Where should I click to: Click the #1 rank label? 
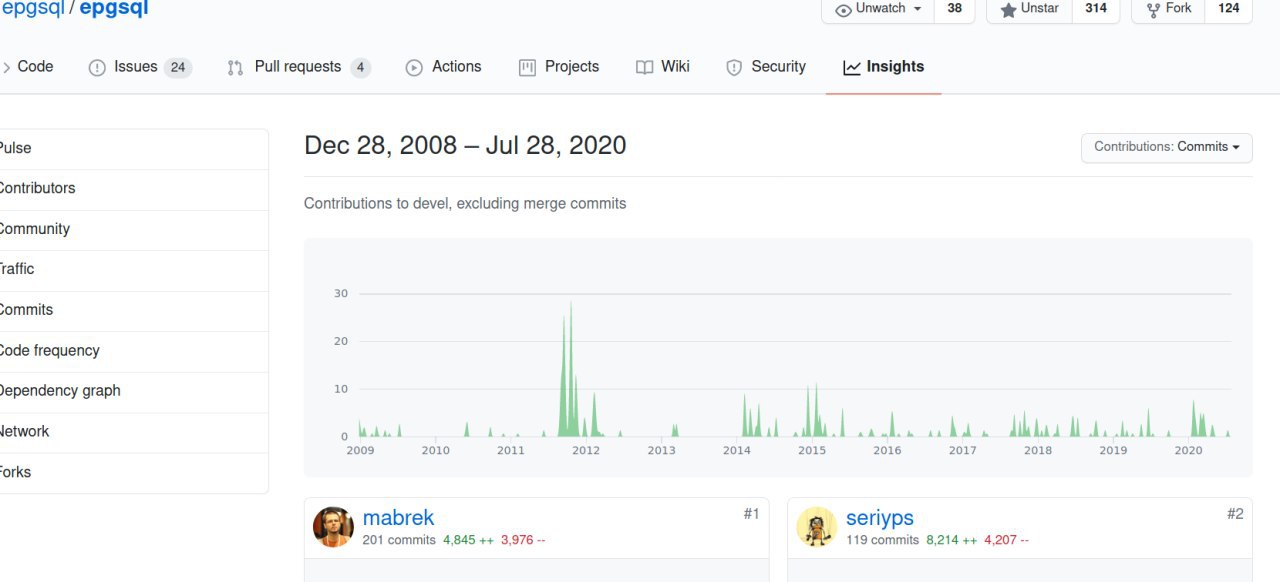click(751, 514)
